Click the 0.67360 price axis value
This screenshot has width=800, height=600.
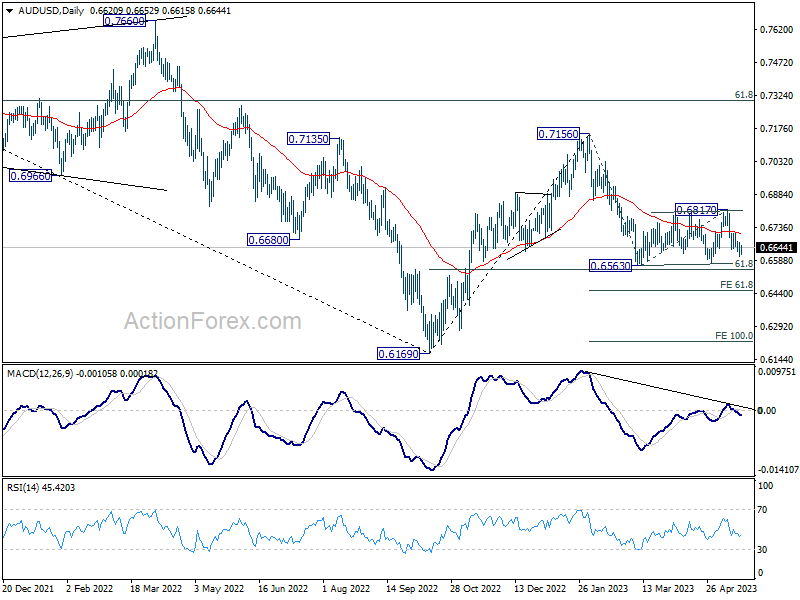point(777,228)
